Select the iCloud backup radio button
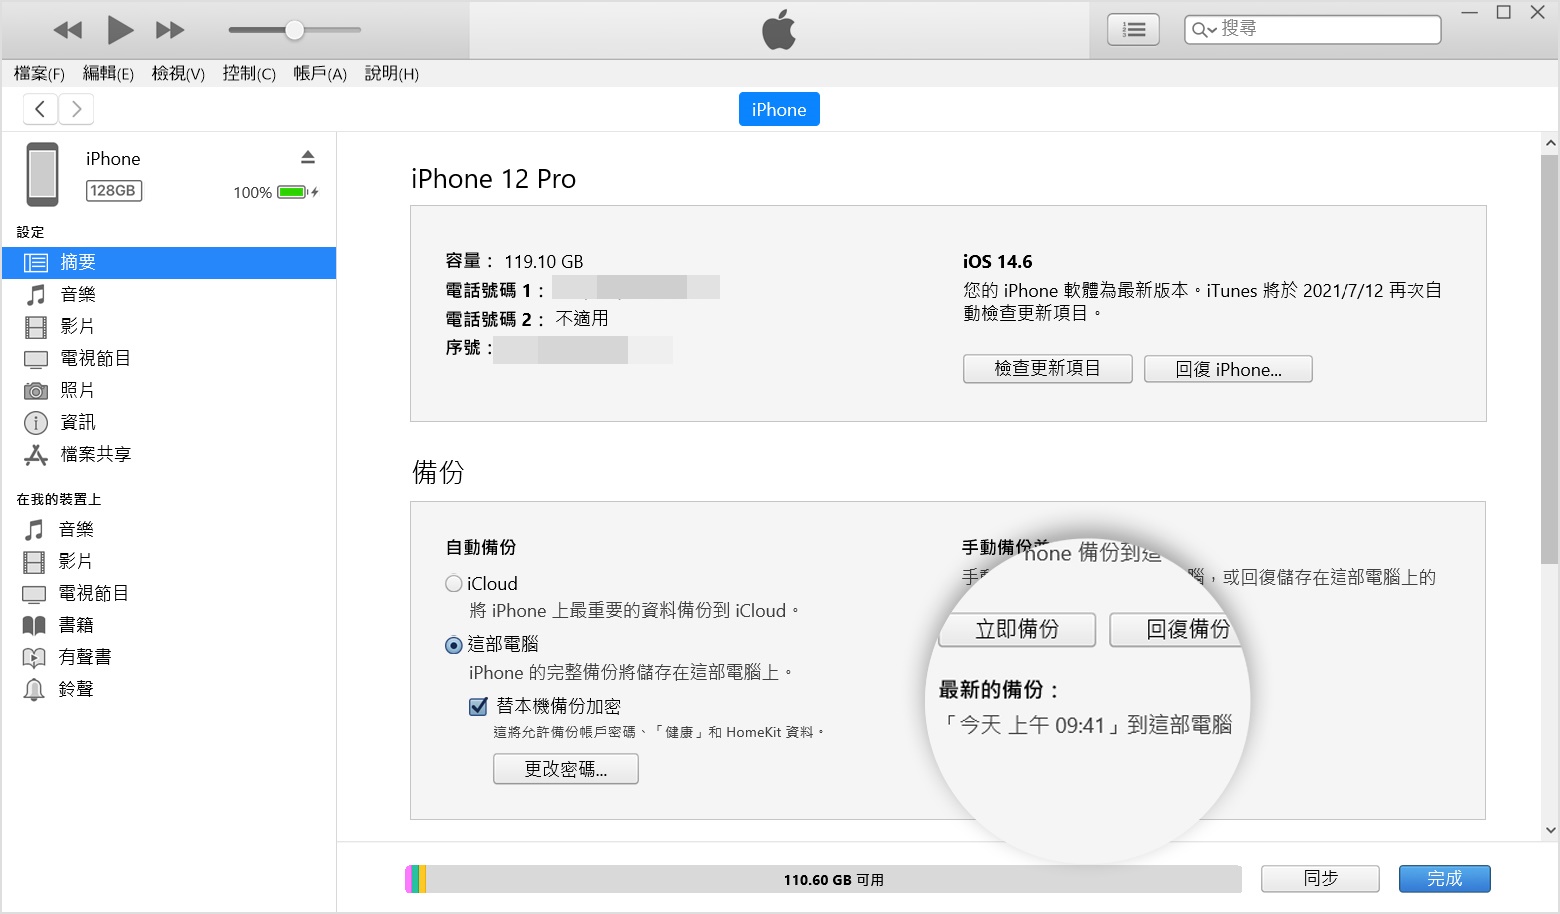 454,583
